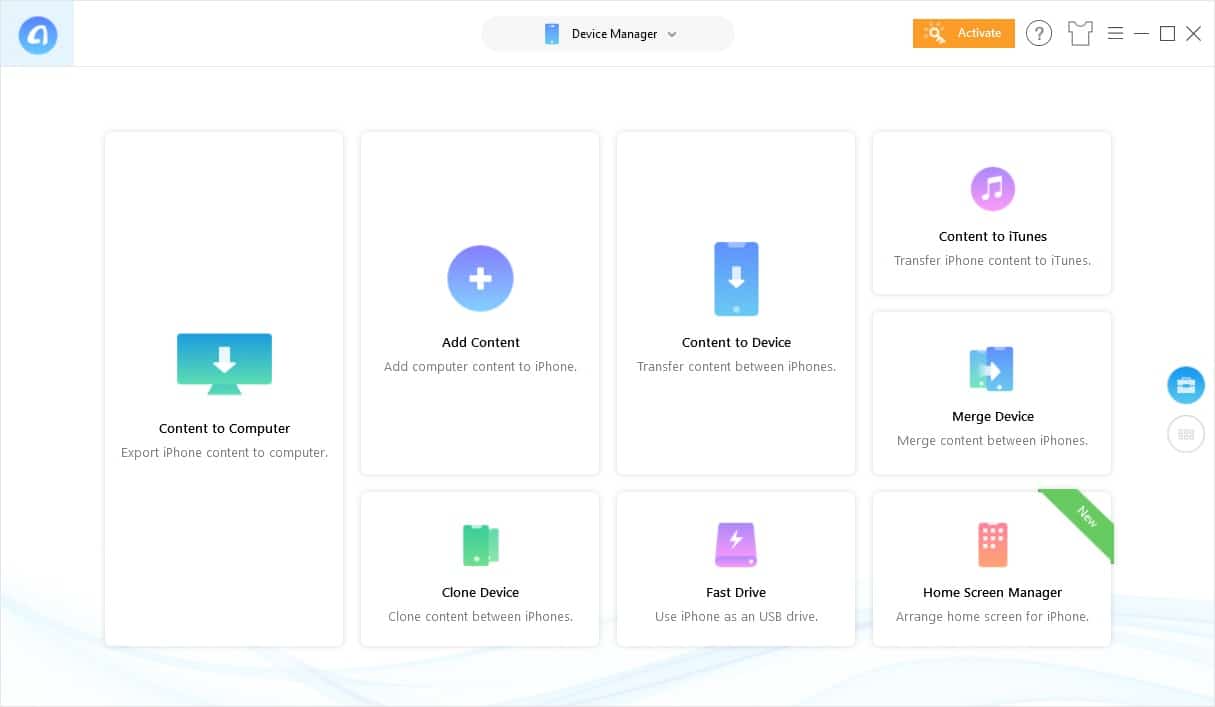The image size is (1215, 707).
Task: Switch to the blue toolbox view button
Action: coord(1186,385)
